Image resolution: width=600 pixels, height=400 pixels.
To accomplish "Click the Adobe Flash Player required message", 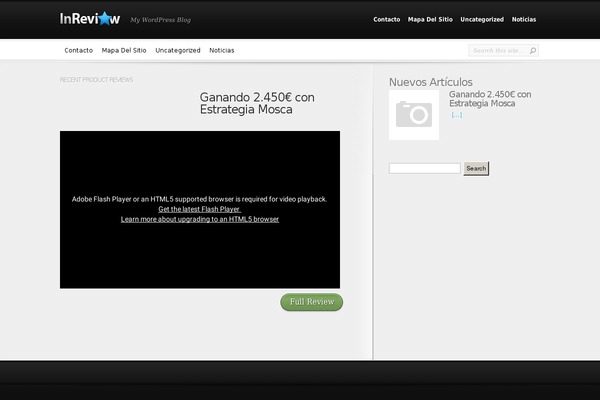I will [199, 199].
